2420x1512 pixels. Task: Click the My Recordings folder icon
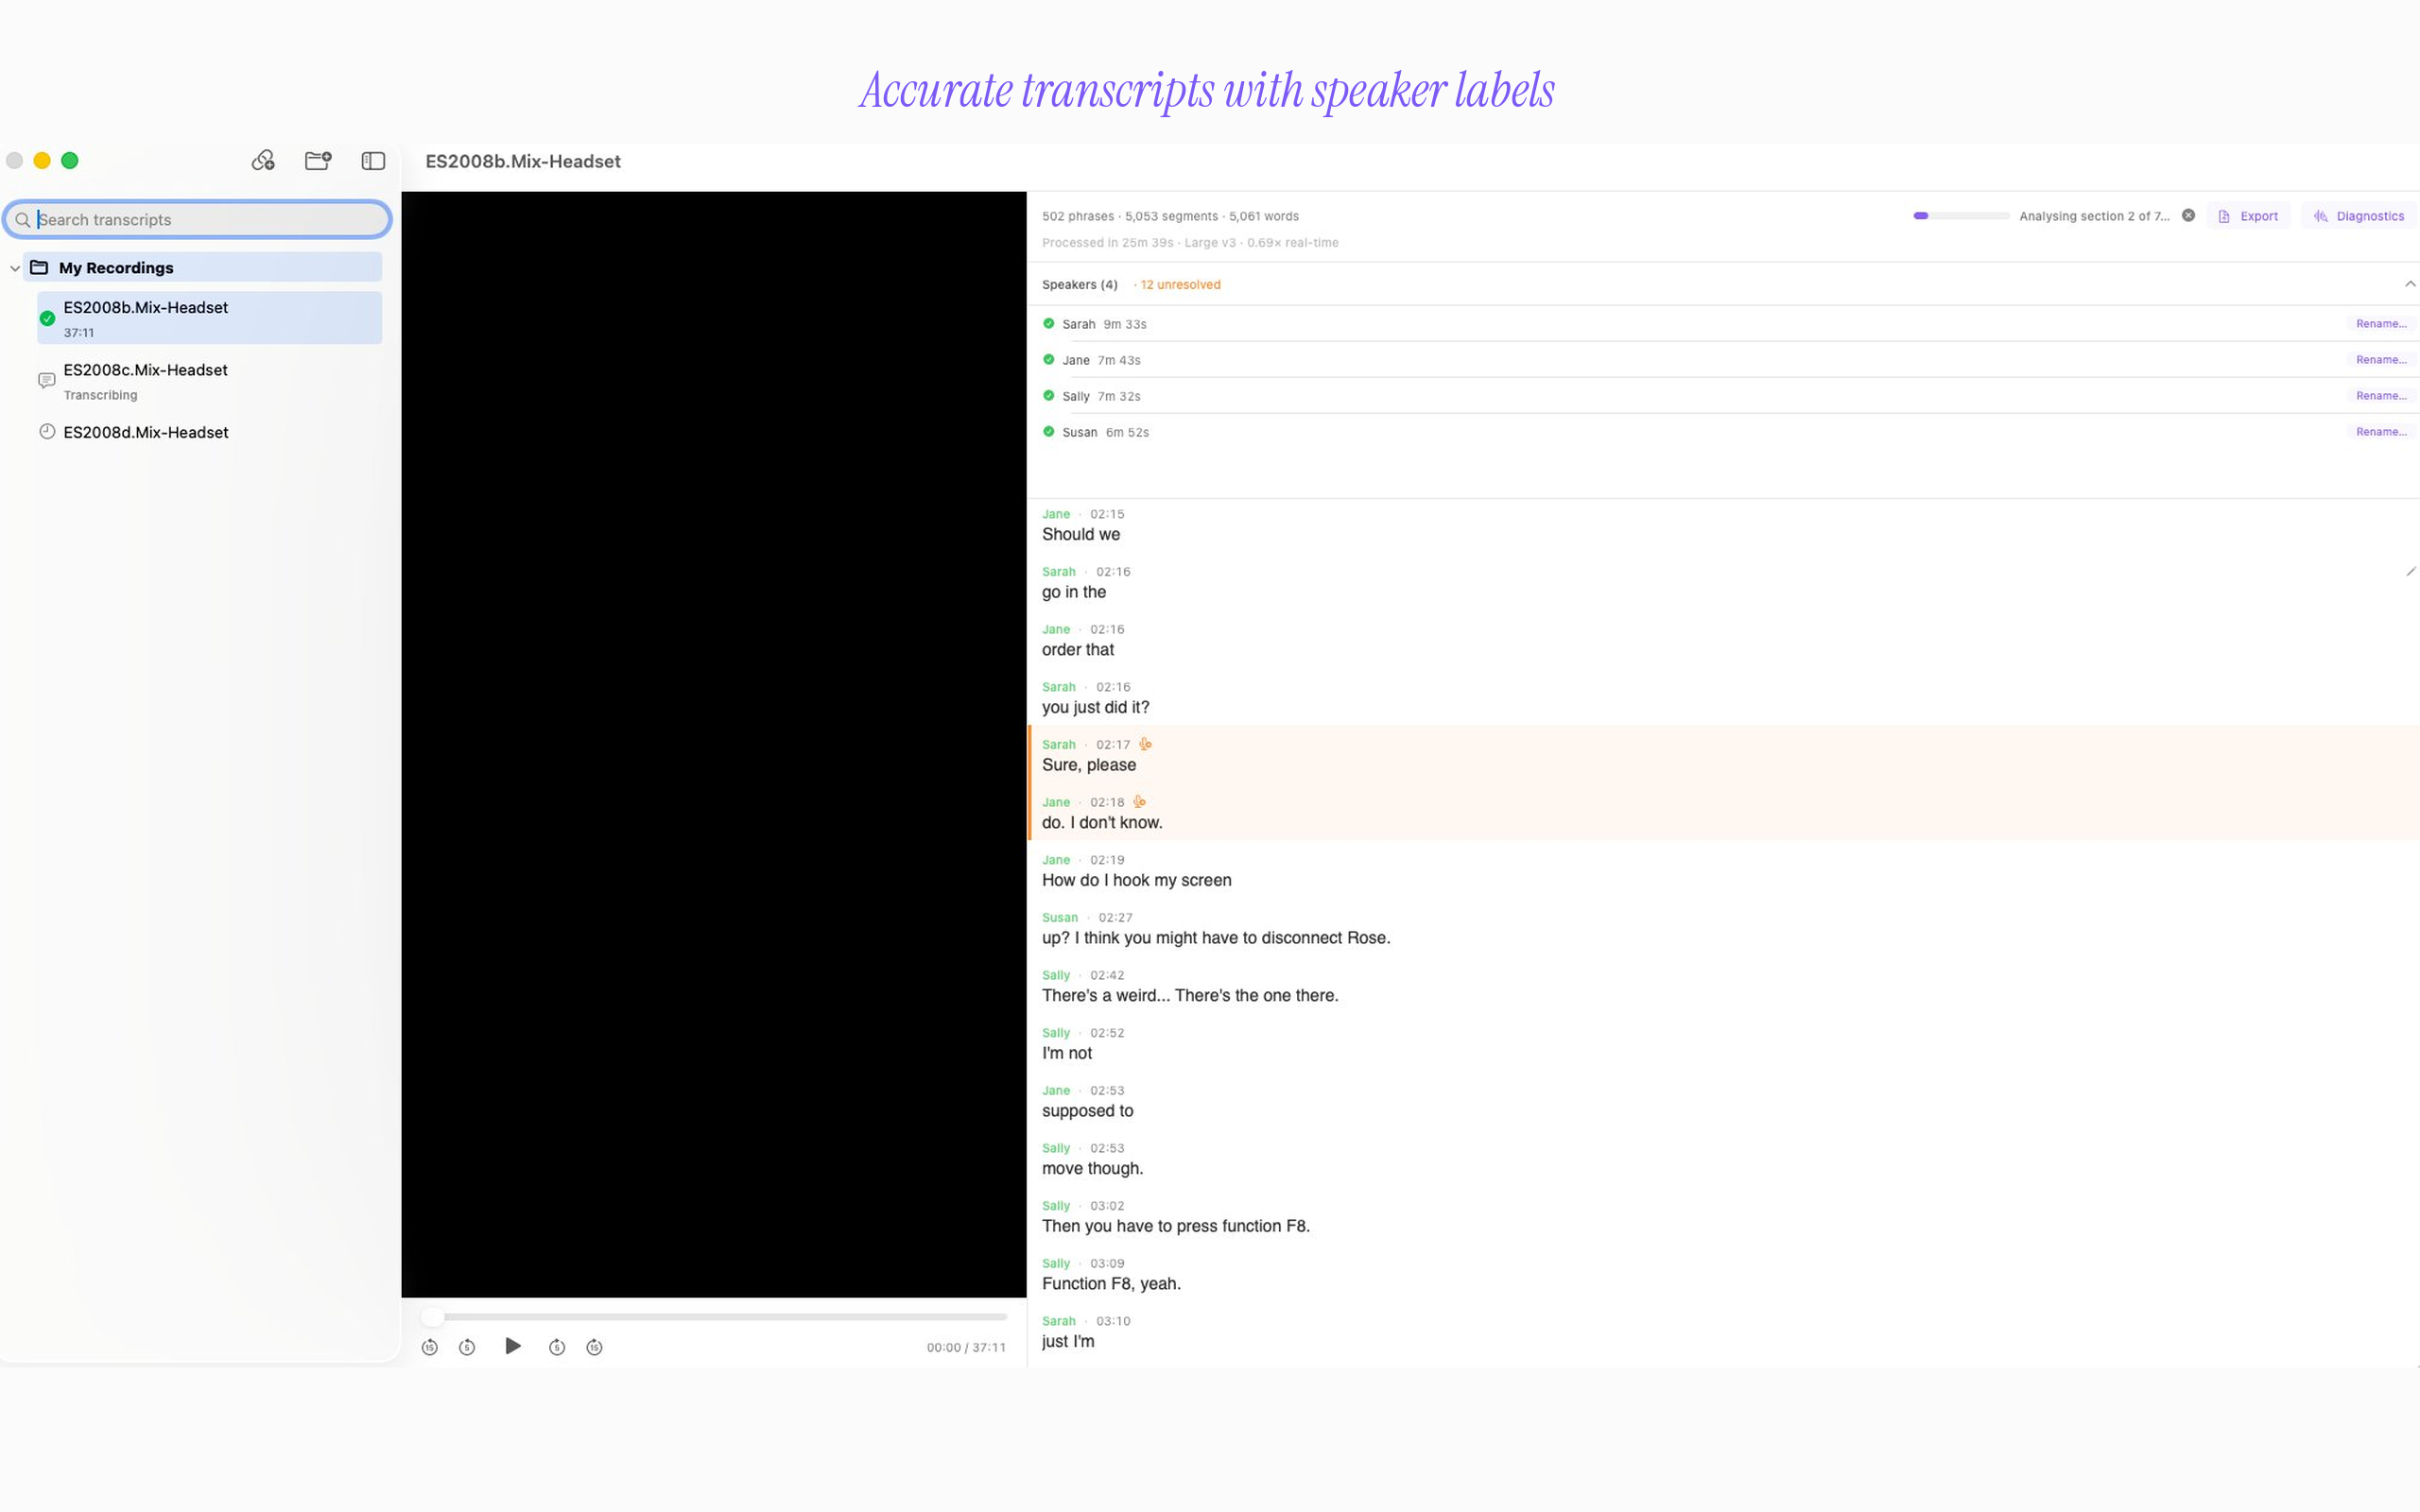[39, 267]
